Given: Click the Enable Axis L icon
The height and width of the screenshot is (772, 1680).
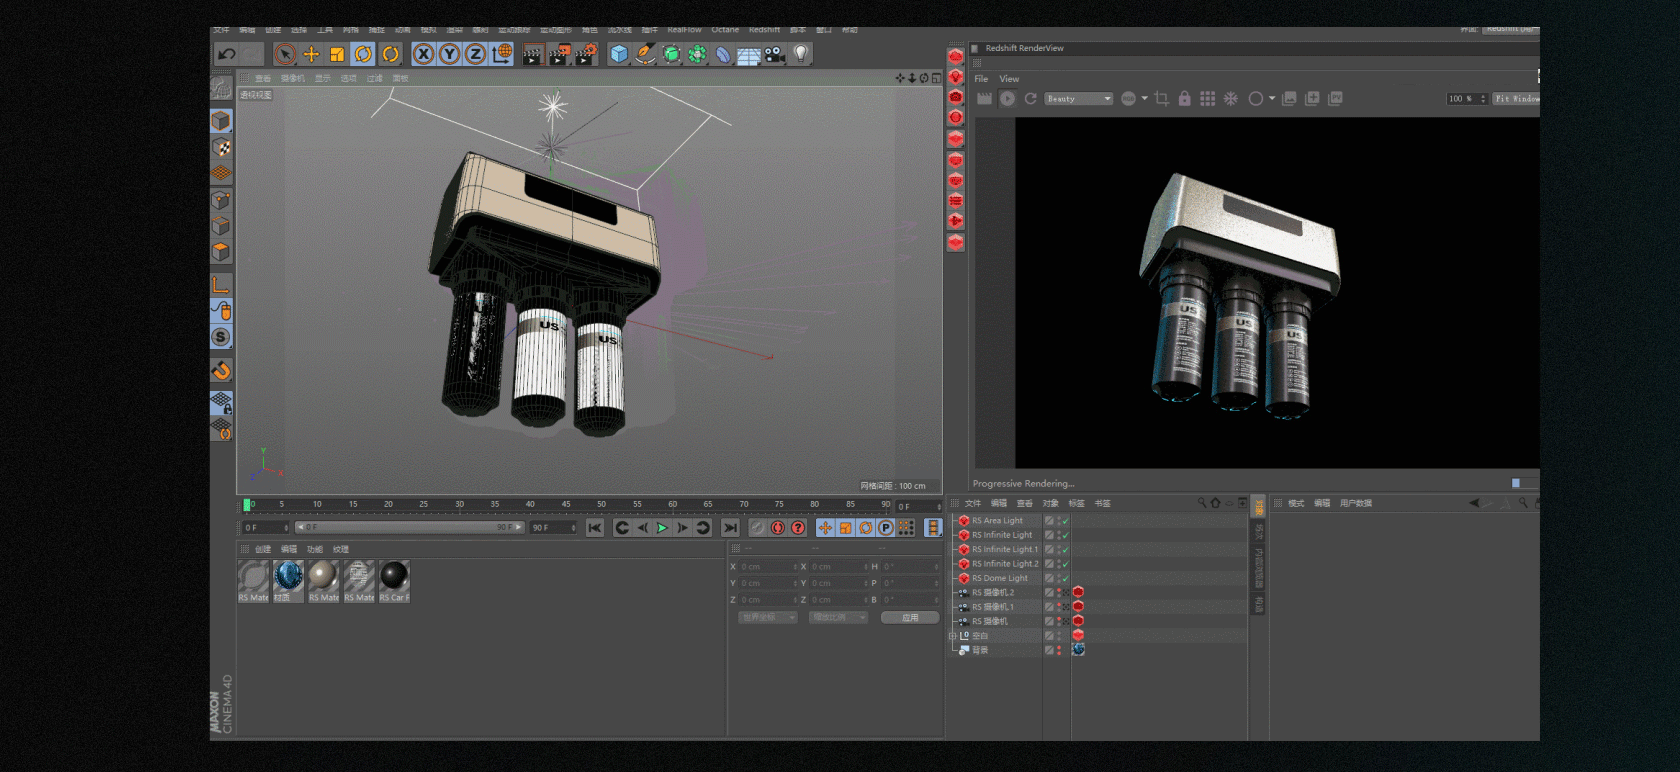Looking at the screenshot, I should 221,285.
